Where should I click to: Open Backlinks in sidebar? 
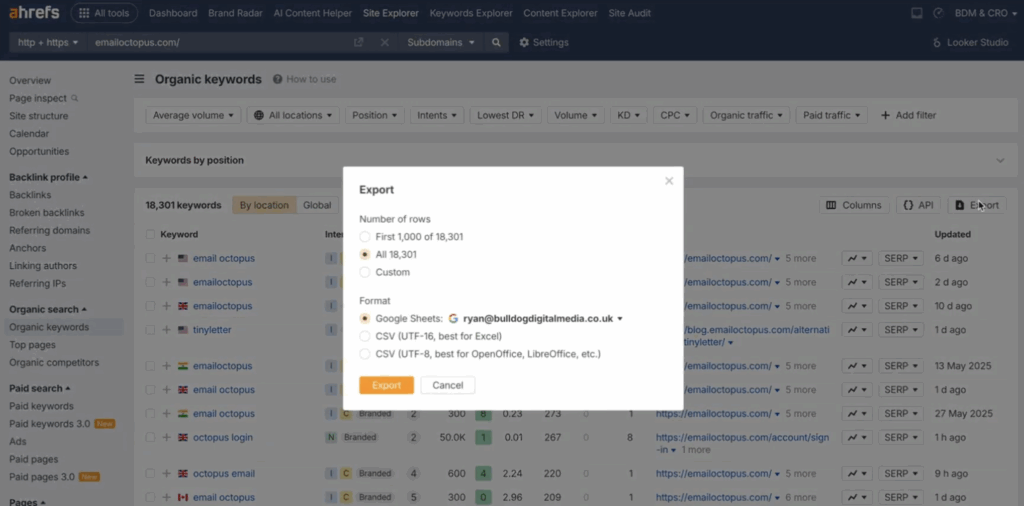[30, 195]
